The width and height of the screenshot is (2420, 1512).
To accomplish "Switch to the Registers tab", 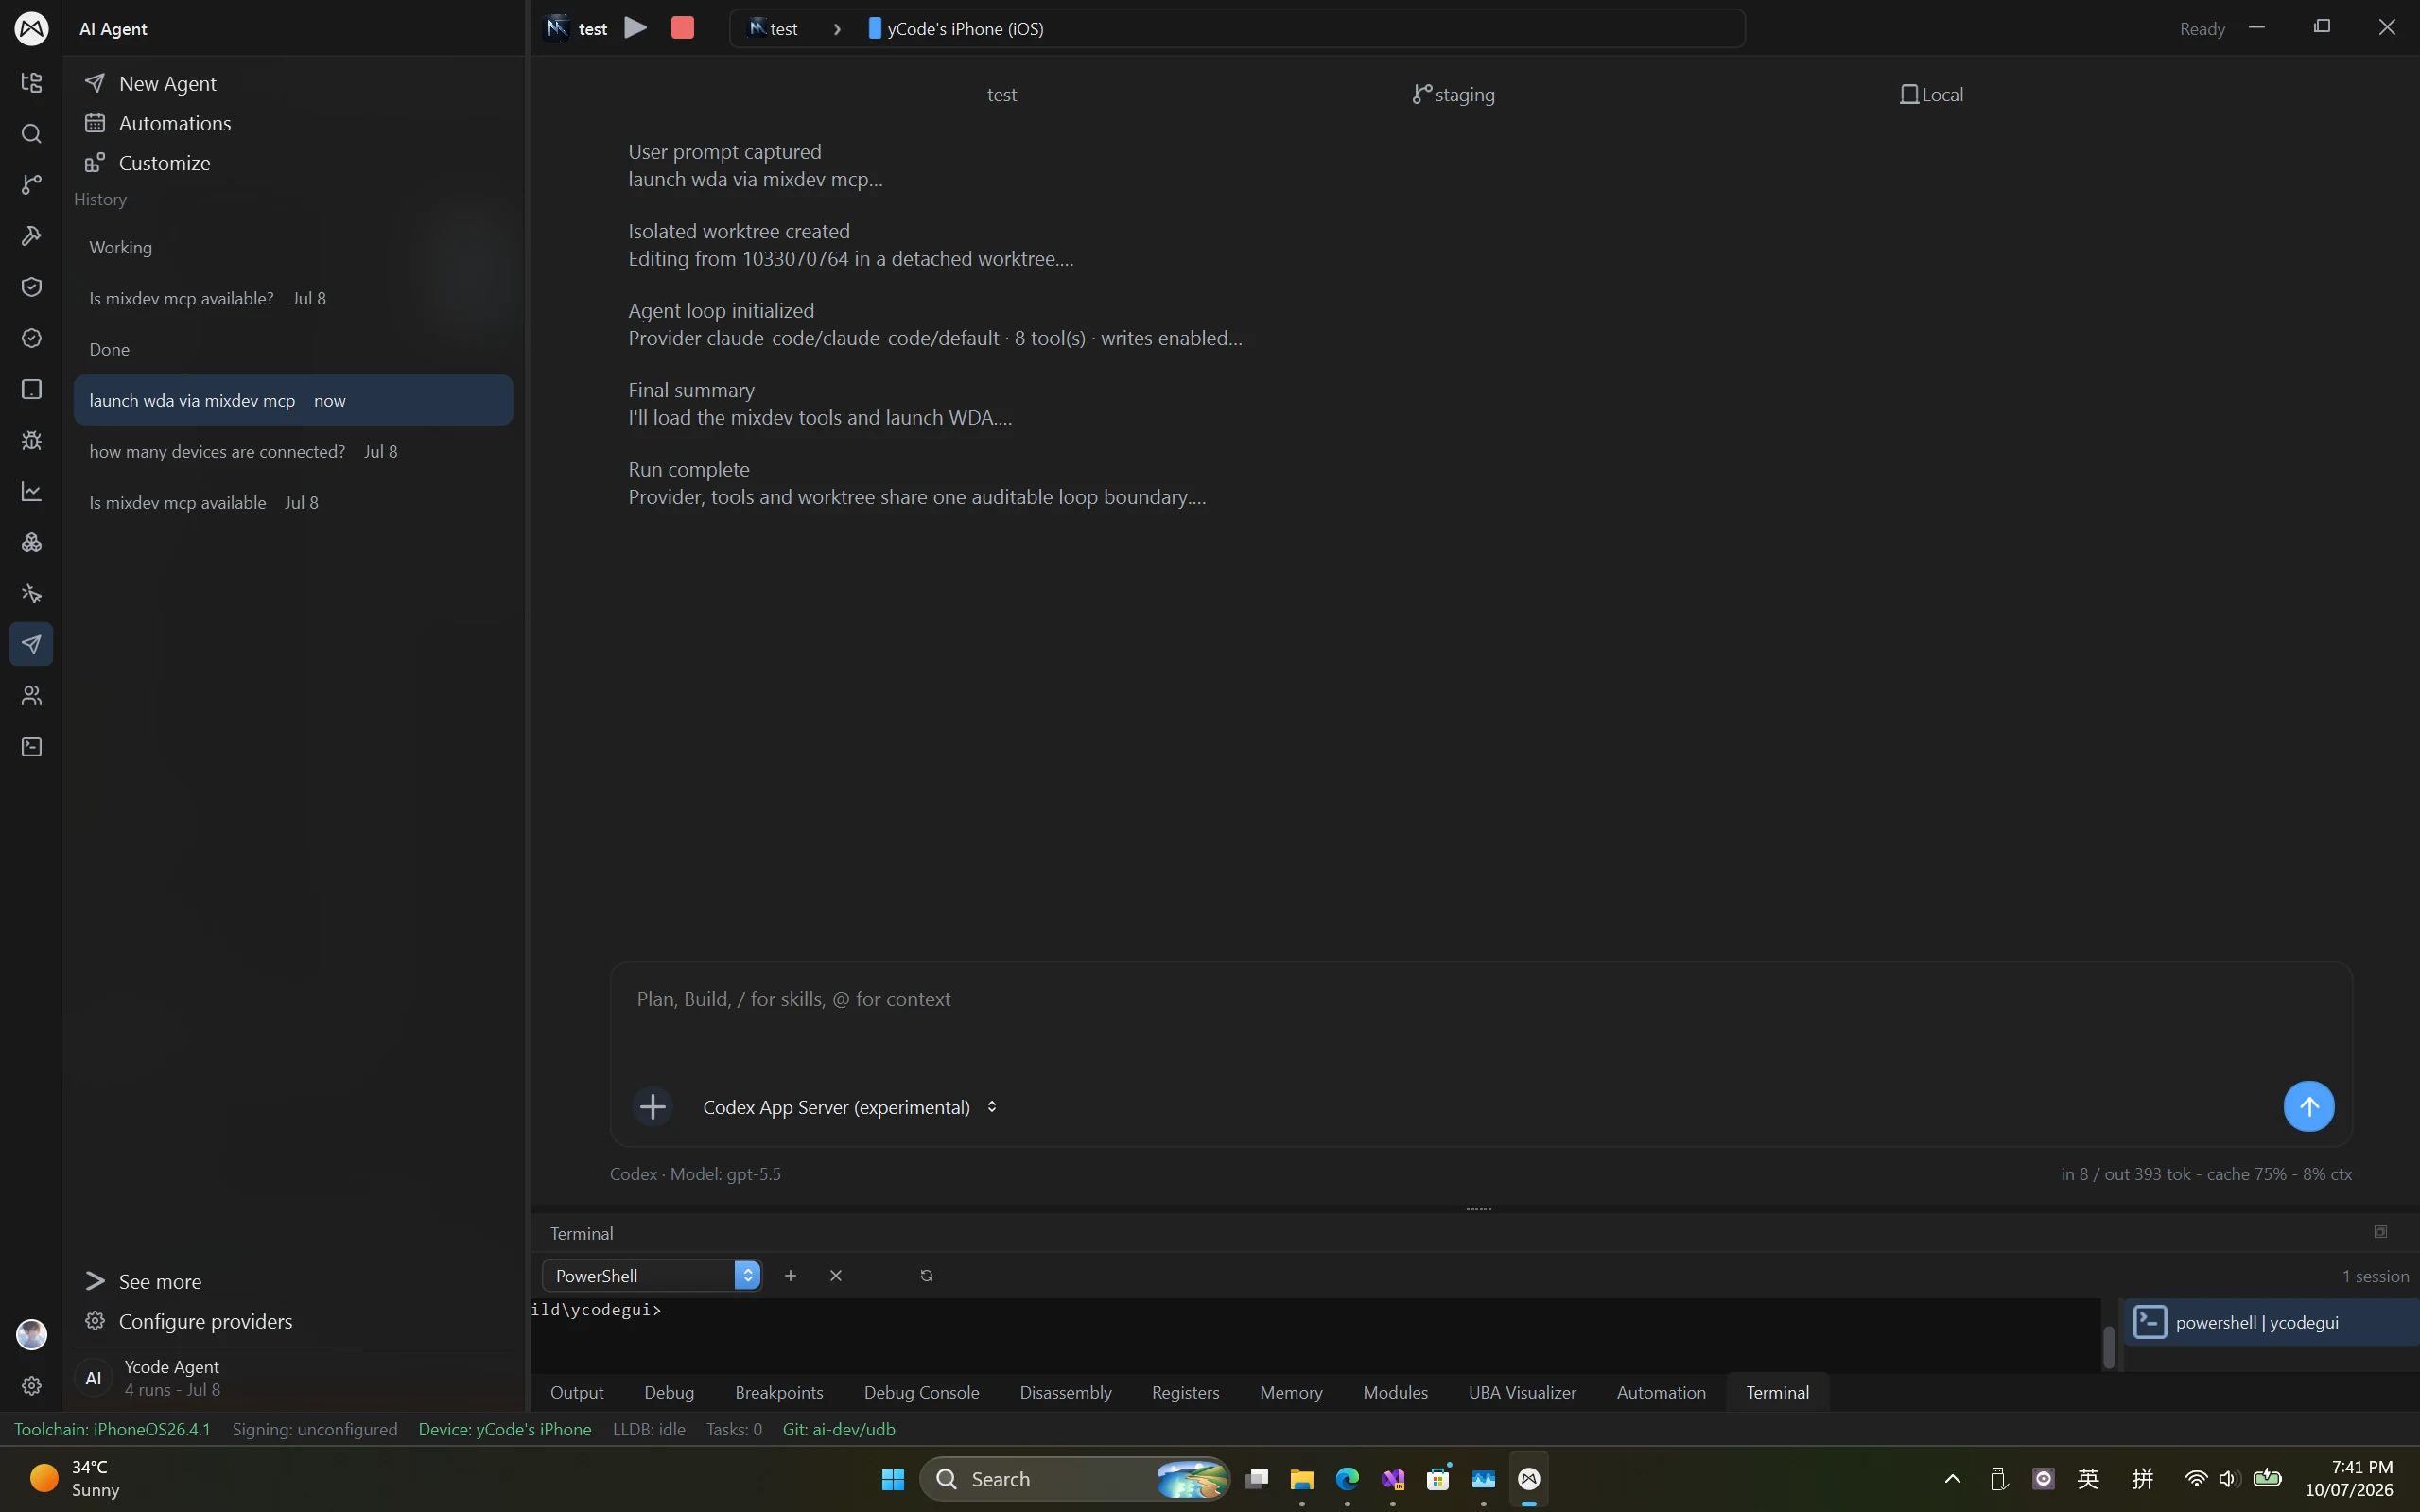I will (1185, 1393).
